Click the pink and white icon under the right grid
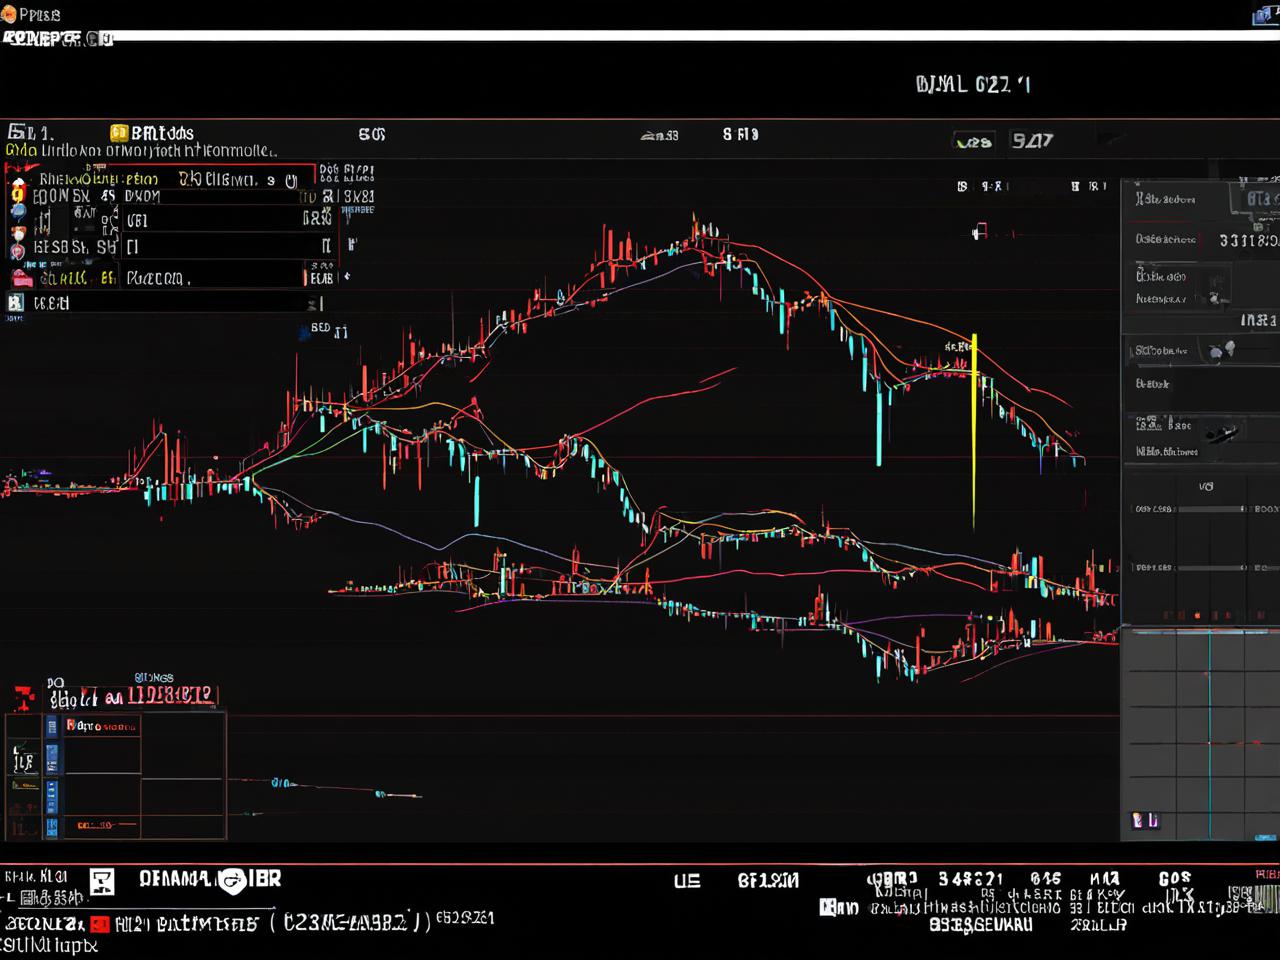 click(1145, 820)
